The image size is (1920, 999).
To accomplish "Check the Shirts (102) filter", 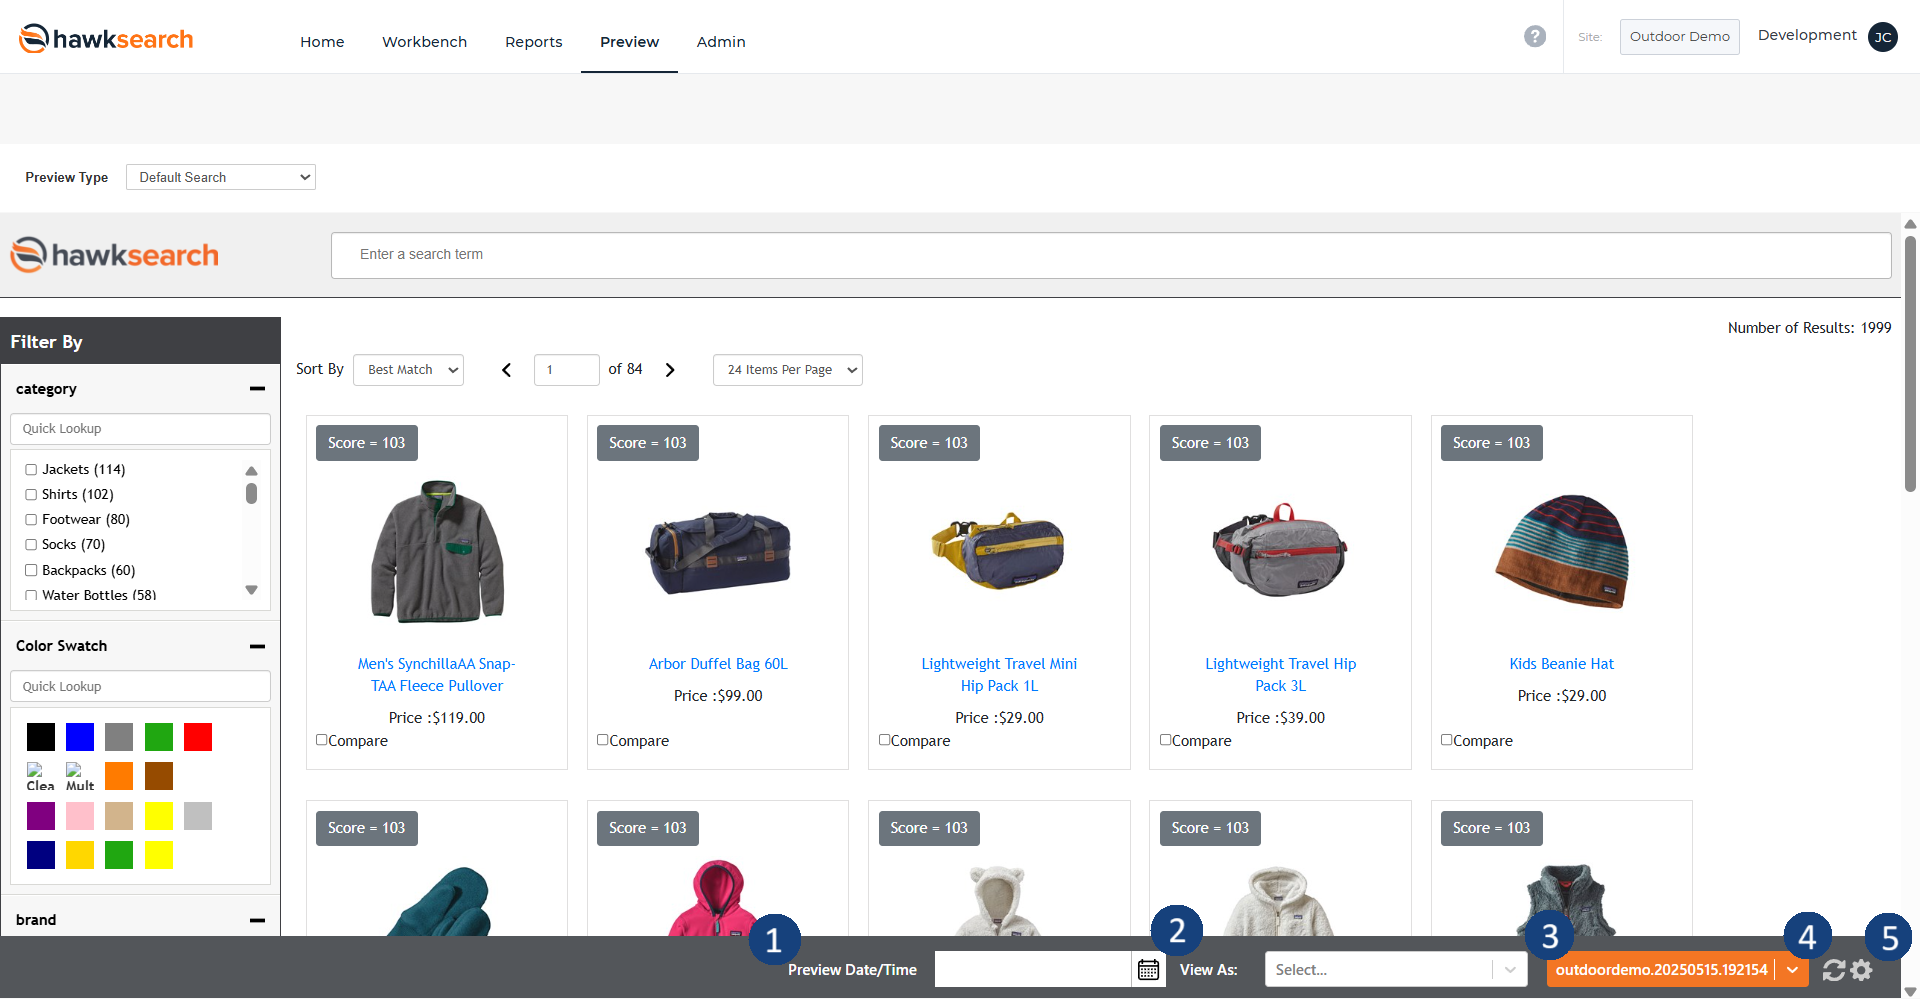I will coord(31,495).
